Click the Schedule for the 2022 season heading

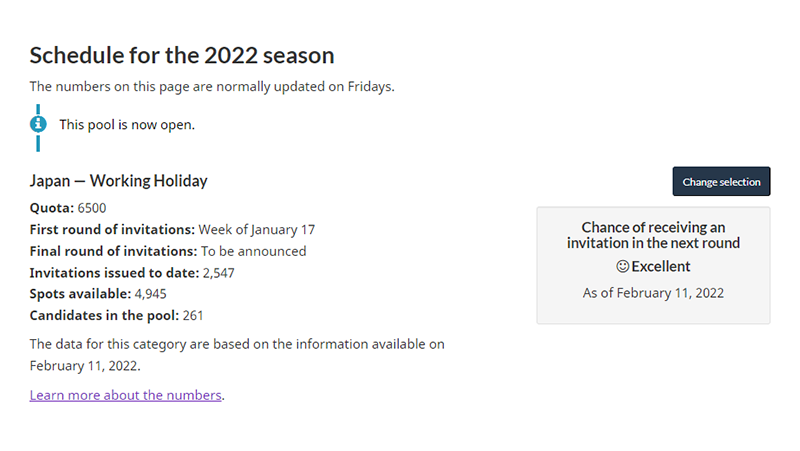182,55
